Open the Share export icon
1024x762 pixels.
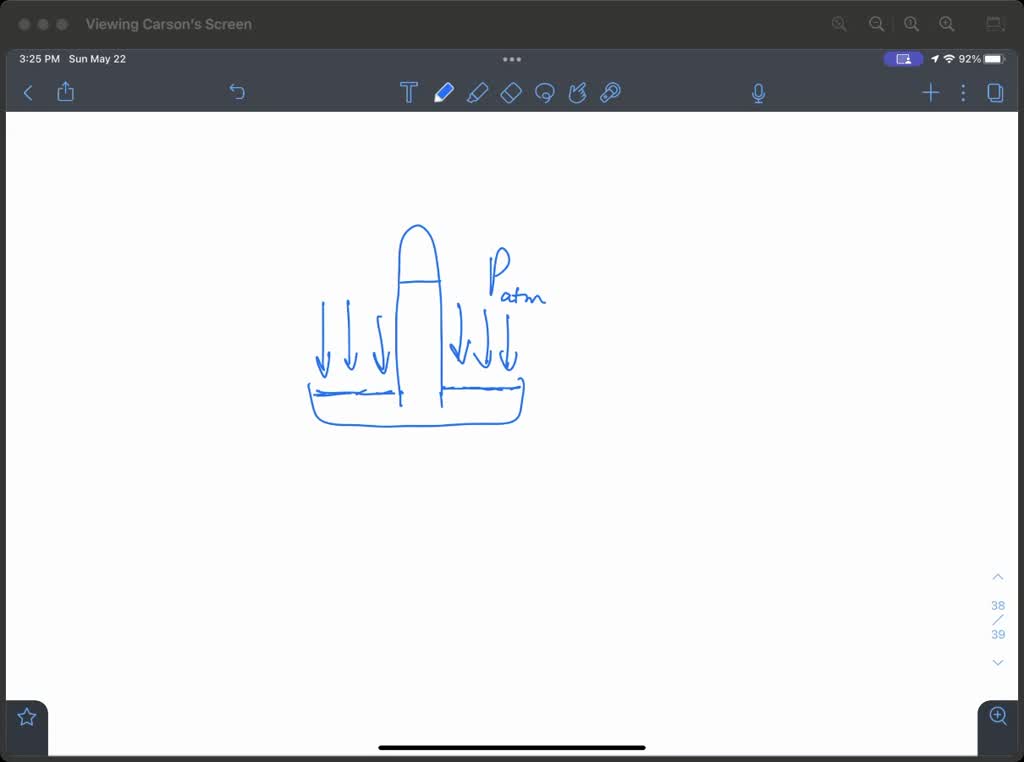(66, 92)
